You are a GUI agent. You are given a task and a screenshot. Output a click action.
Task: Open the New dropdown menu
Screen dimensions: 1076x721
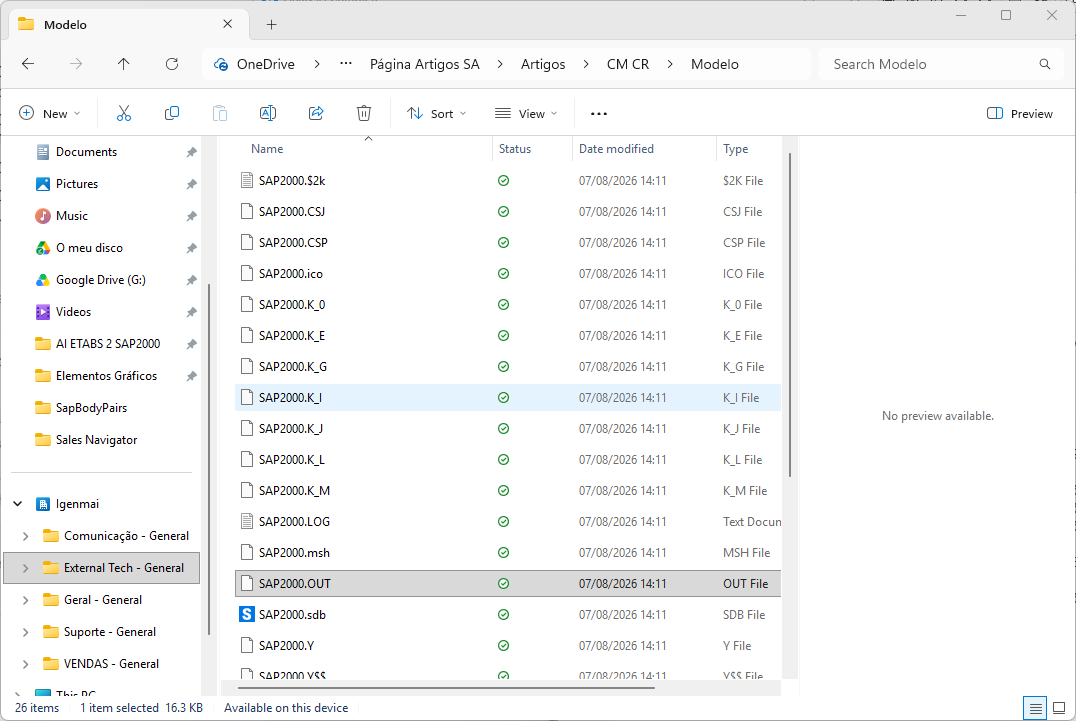(x=49, y=113)
